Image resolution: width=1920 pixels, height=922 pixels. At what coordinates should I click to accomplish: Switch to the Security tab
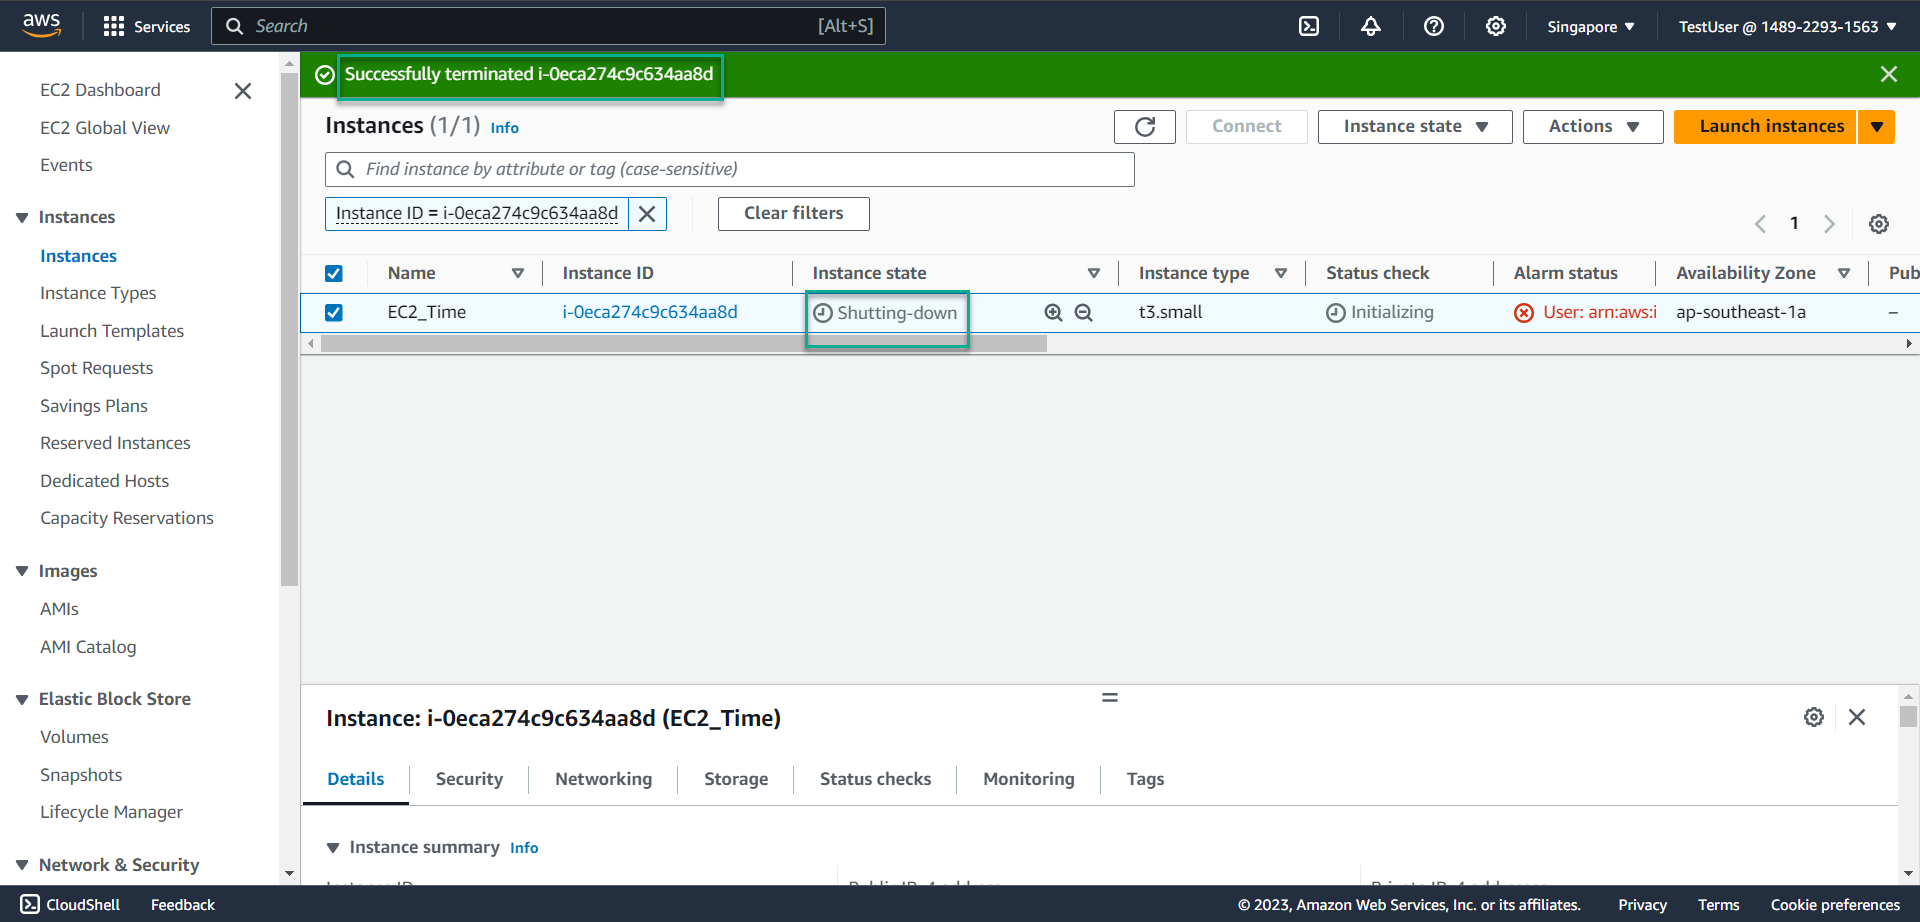(x=469, y=779)
